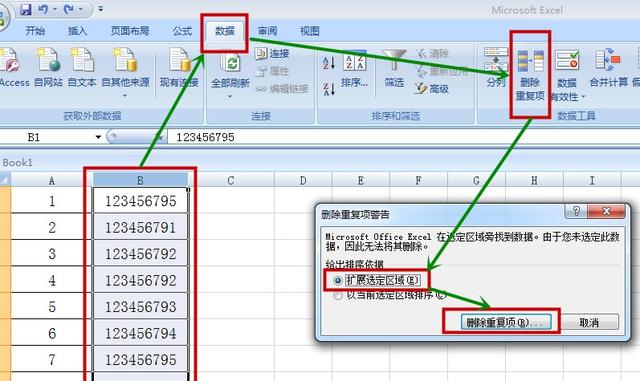640x381 pixels.
Task: Switch to the Page Layout (页面布局) tab
Action: click(130, 31)
